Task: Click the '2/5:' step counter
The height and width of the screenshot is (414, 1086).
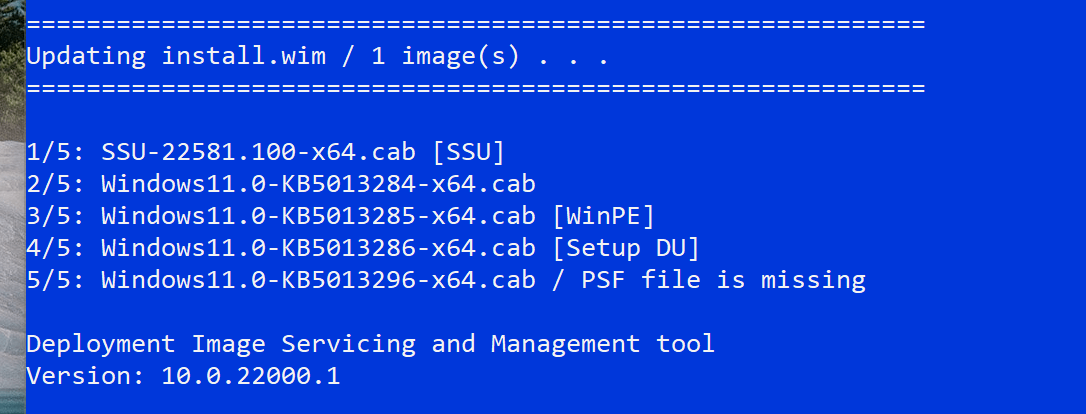Action: coord(55,184)
